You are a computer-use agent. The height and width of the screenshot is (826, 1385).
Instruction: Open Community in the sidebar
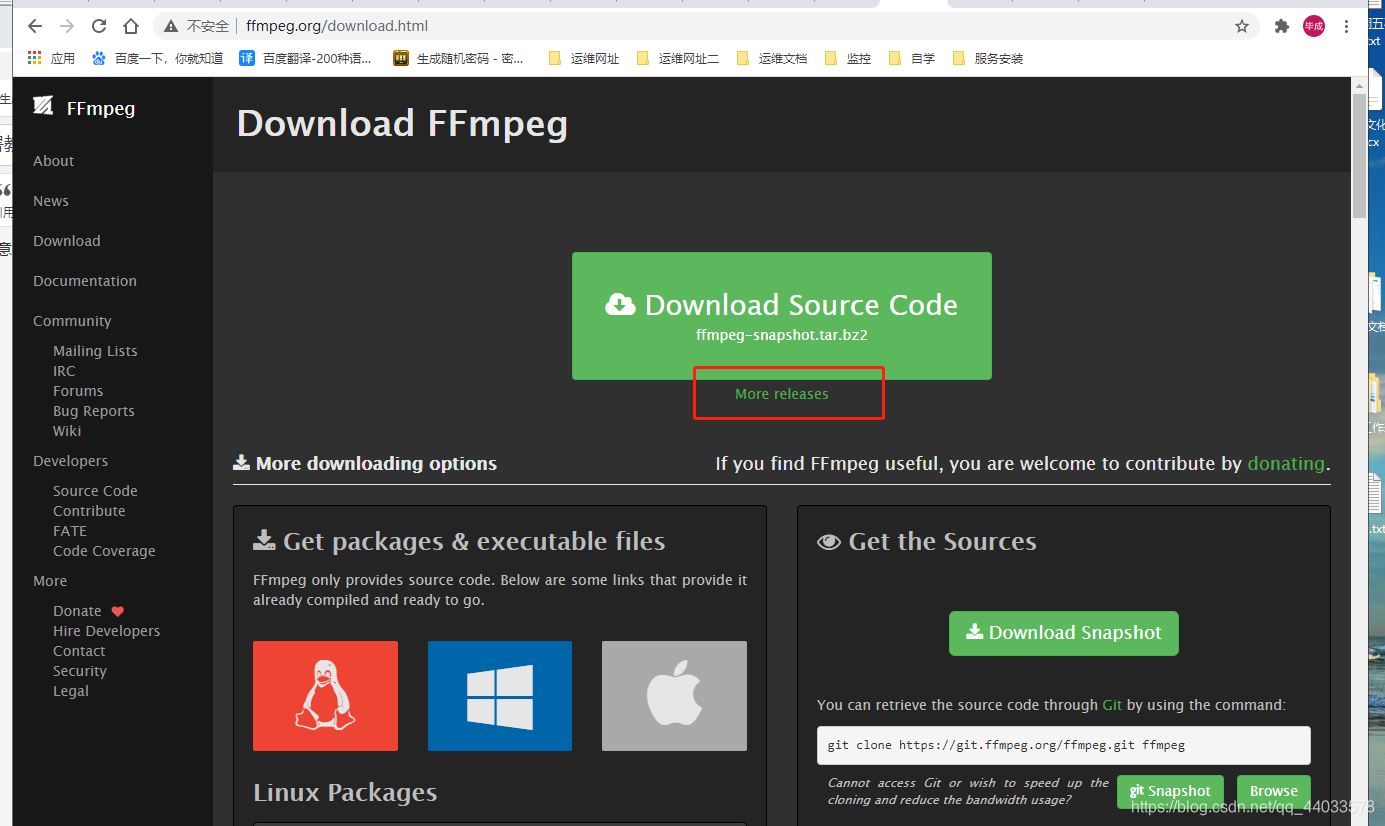pos(72,321)
